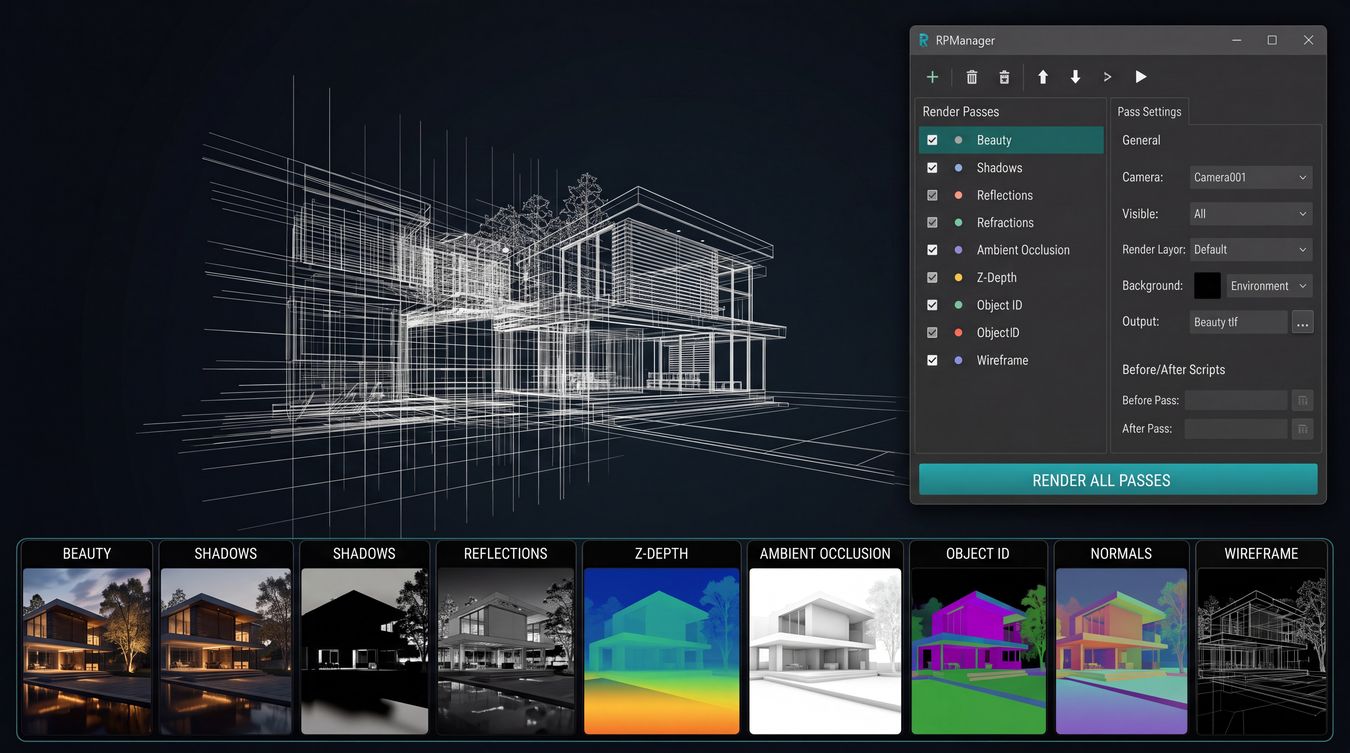The image size is (1350, 753).
Task: Uncheck the Shadows pass checkbox
Action: click(932, 168)
